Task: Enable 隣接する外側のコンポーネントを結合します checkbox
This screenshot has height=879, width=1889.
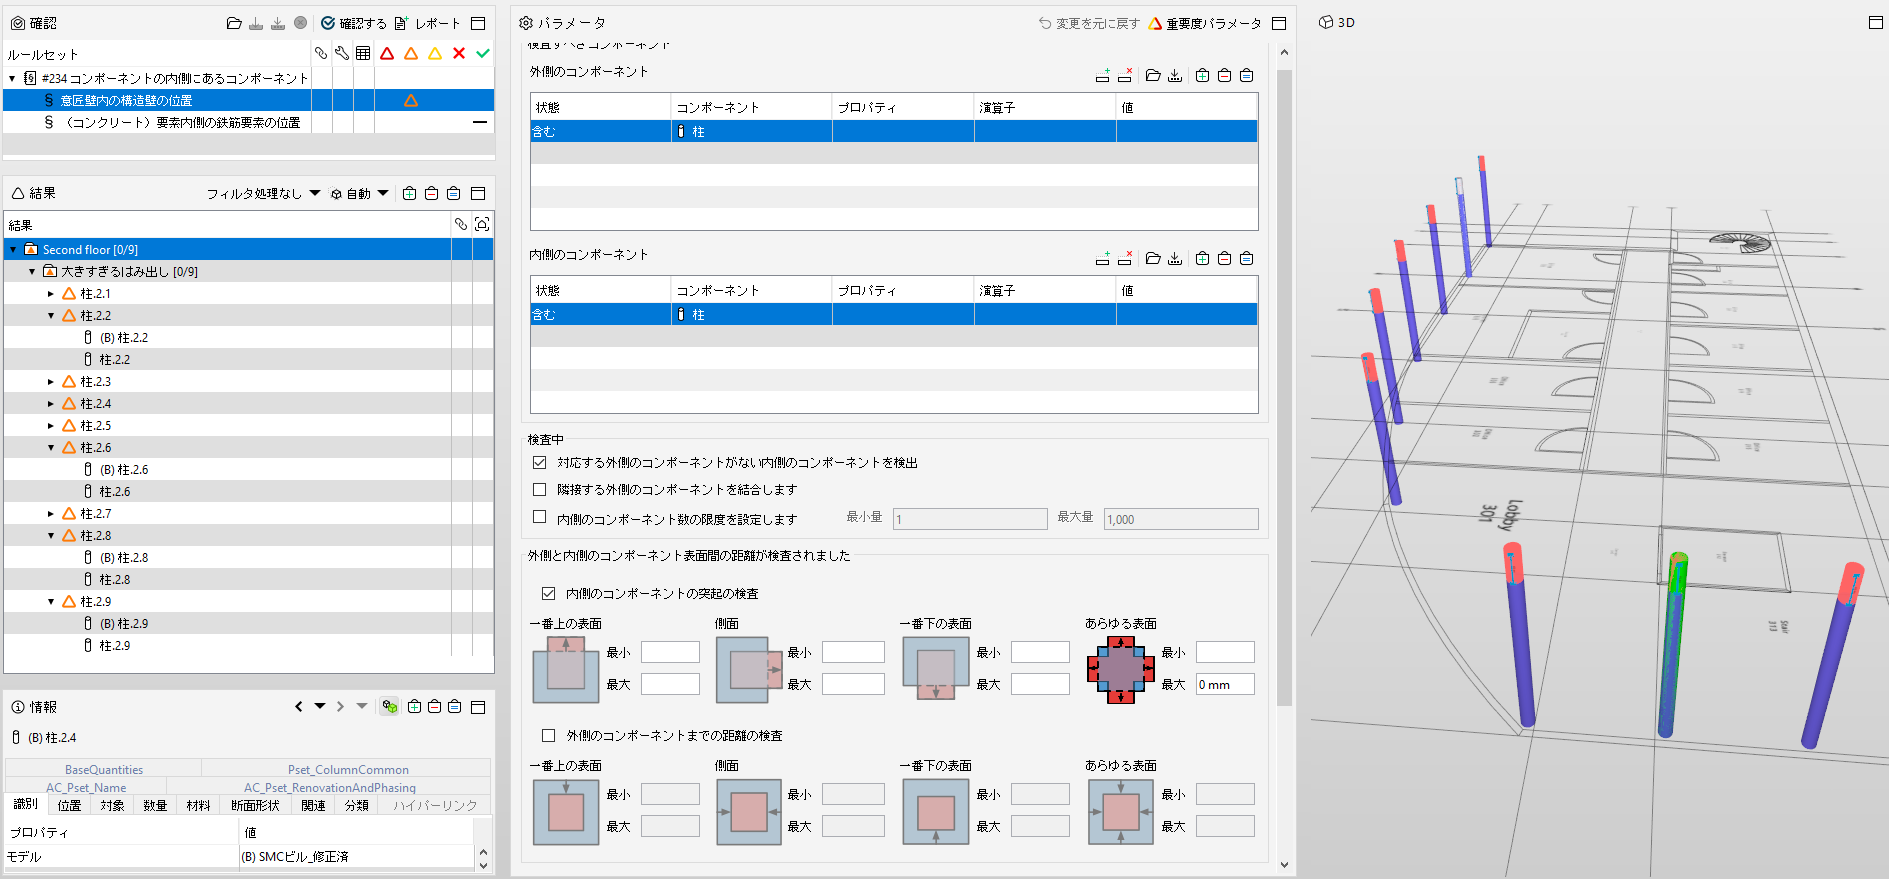Action: point(540,489)
